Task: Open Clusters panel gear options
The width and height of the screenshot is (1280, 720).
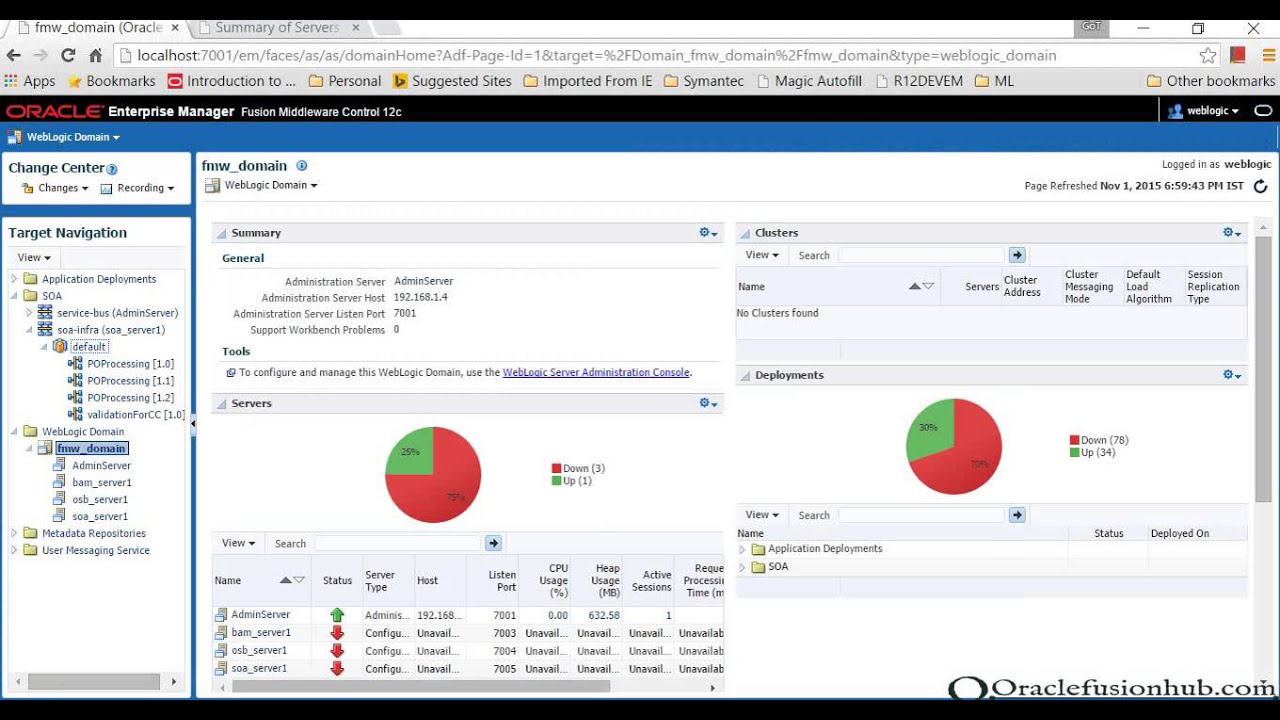Action: click(1231, 232)
